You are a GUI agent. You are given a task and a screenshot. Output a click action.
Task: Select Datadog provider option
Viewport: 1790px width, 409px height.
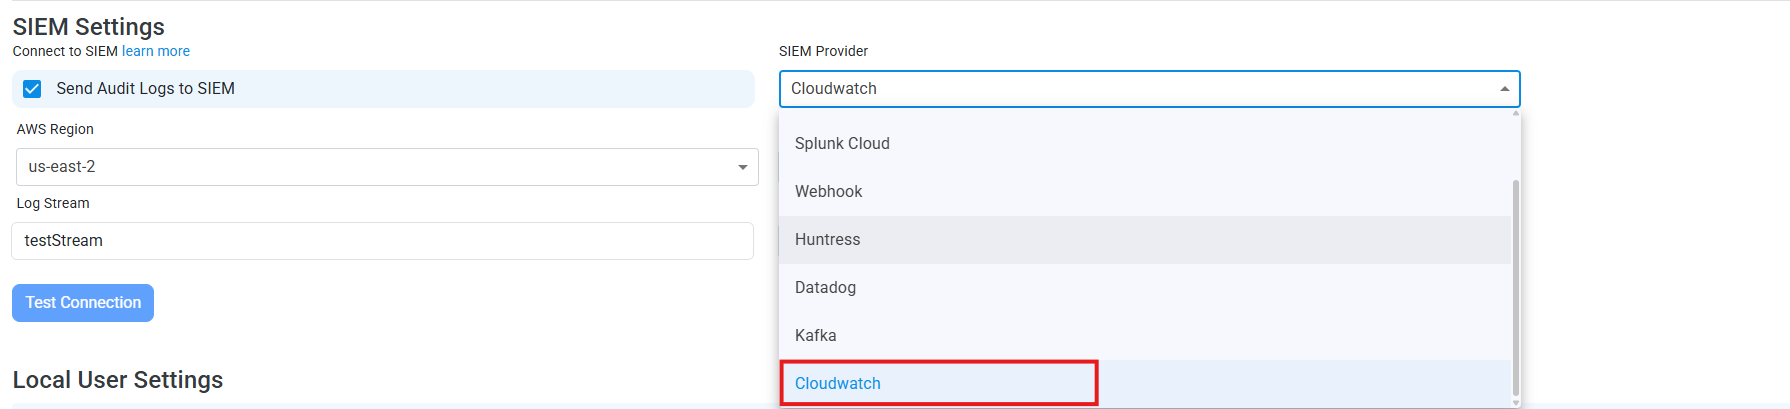(x=1145, y=288)
